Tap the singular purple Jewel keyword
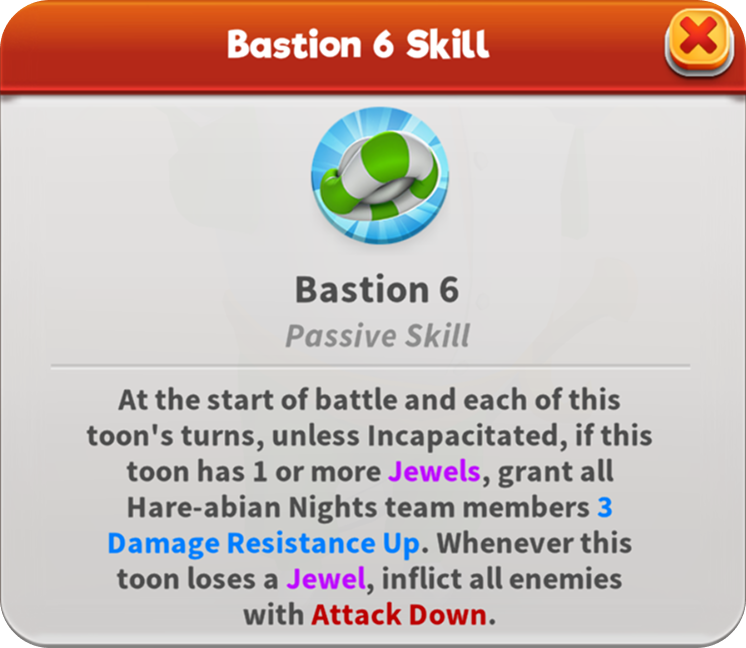Image resolution: width=746 pixels, height=648 pixels. (x=326, y=579)
